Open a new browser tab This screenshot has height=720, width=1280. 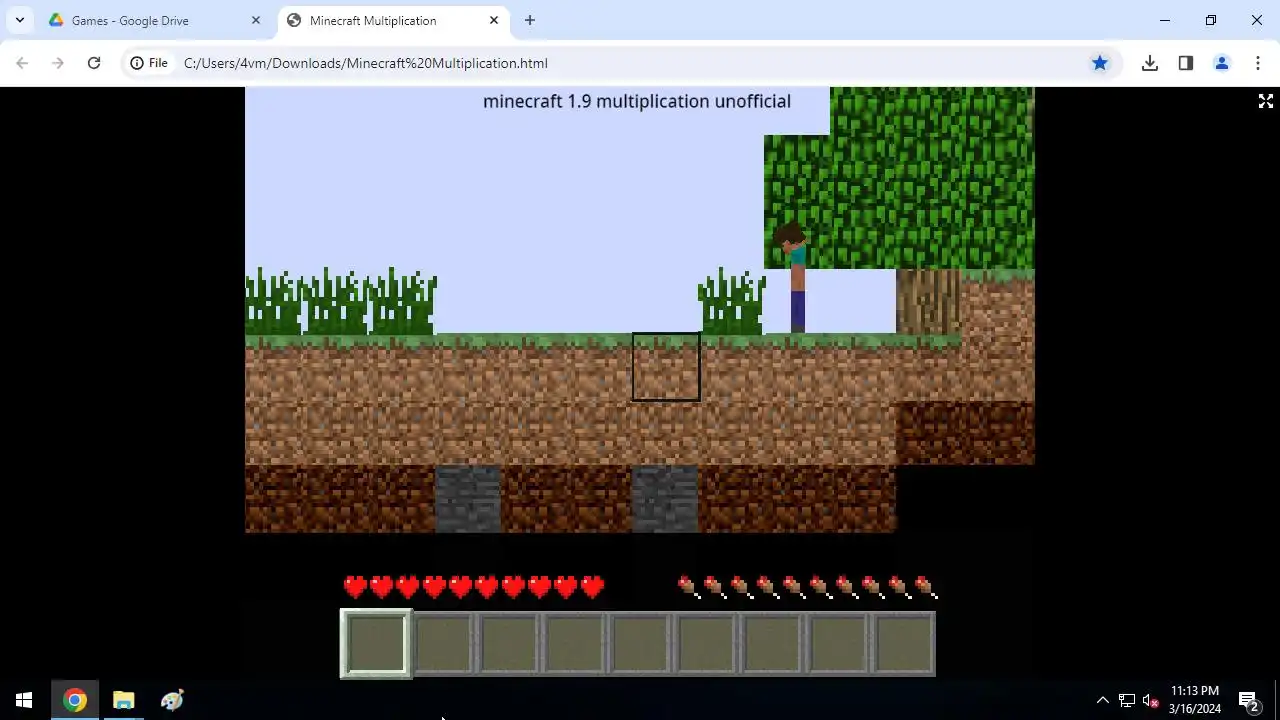[530, 20]
